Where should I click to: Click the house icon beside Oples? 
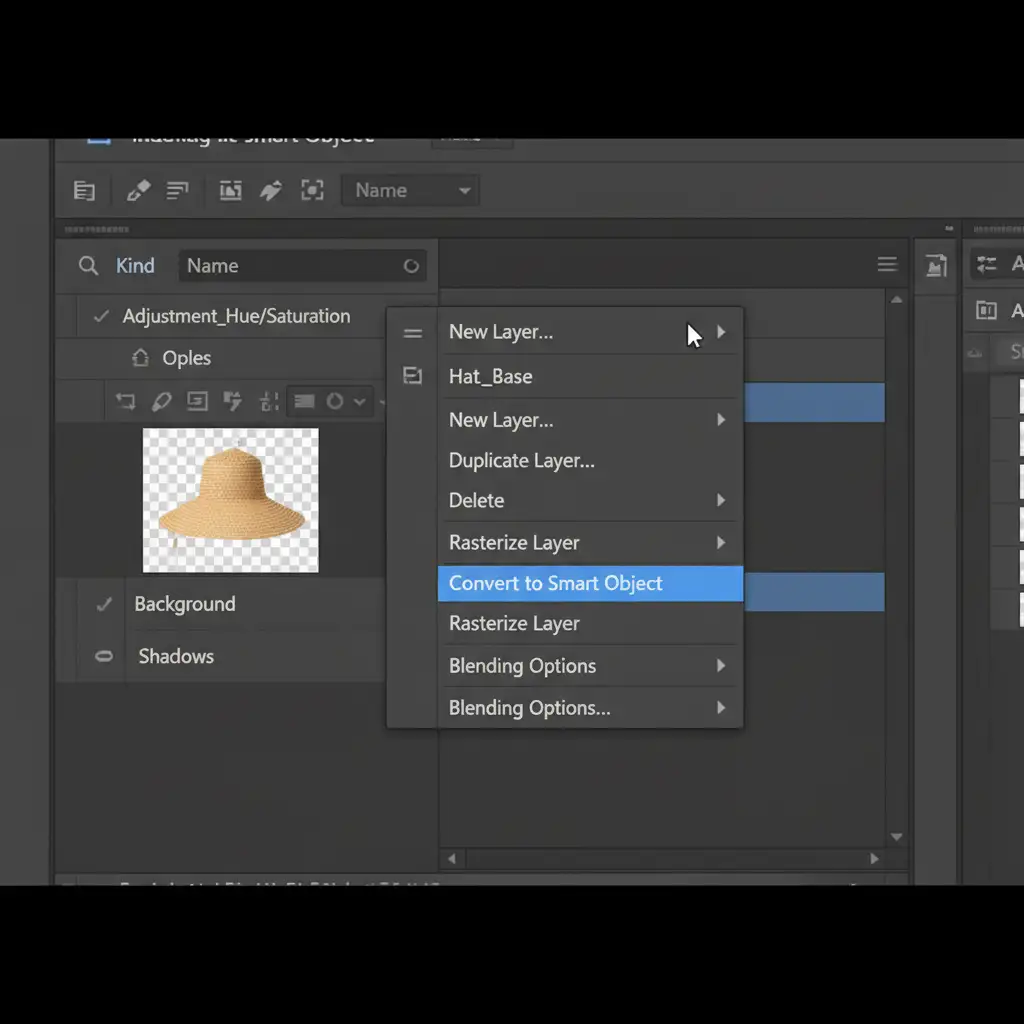pyautogui.click(x=140, y=358)
